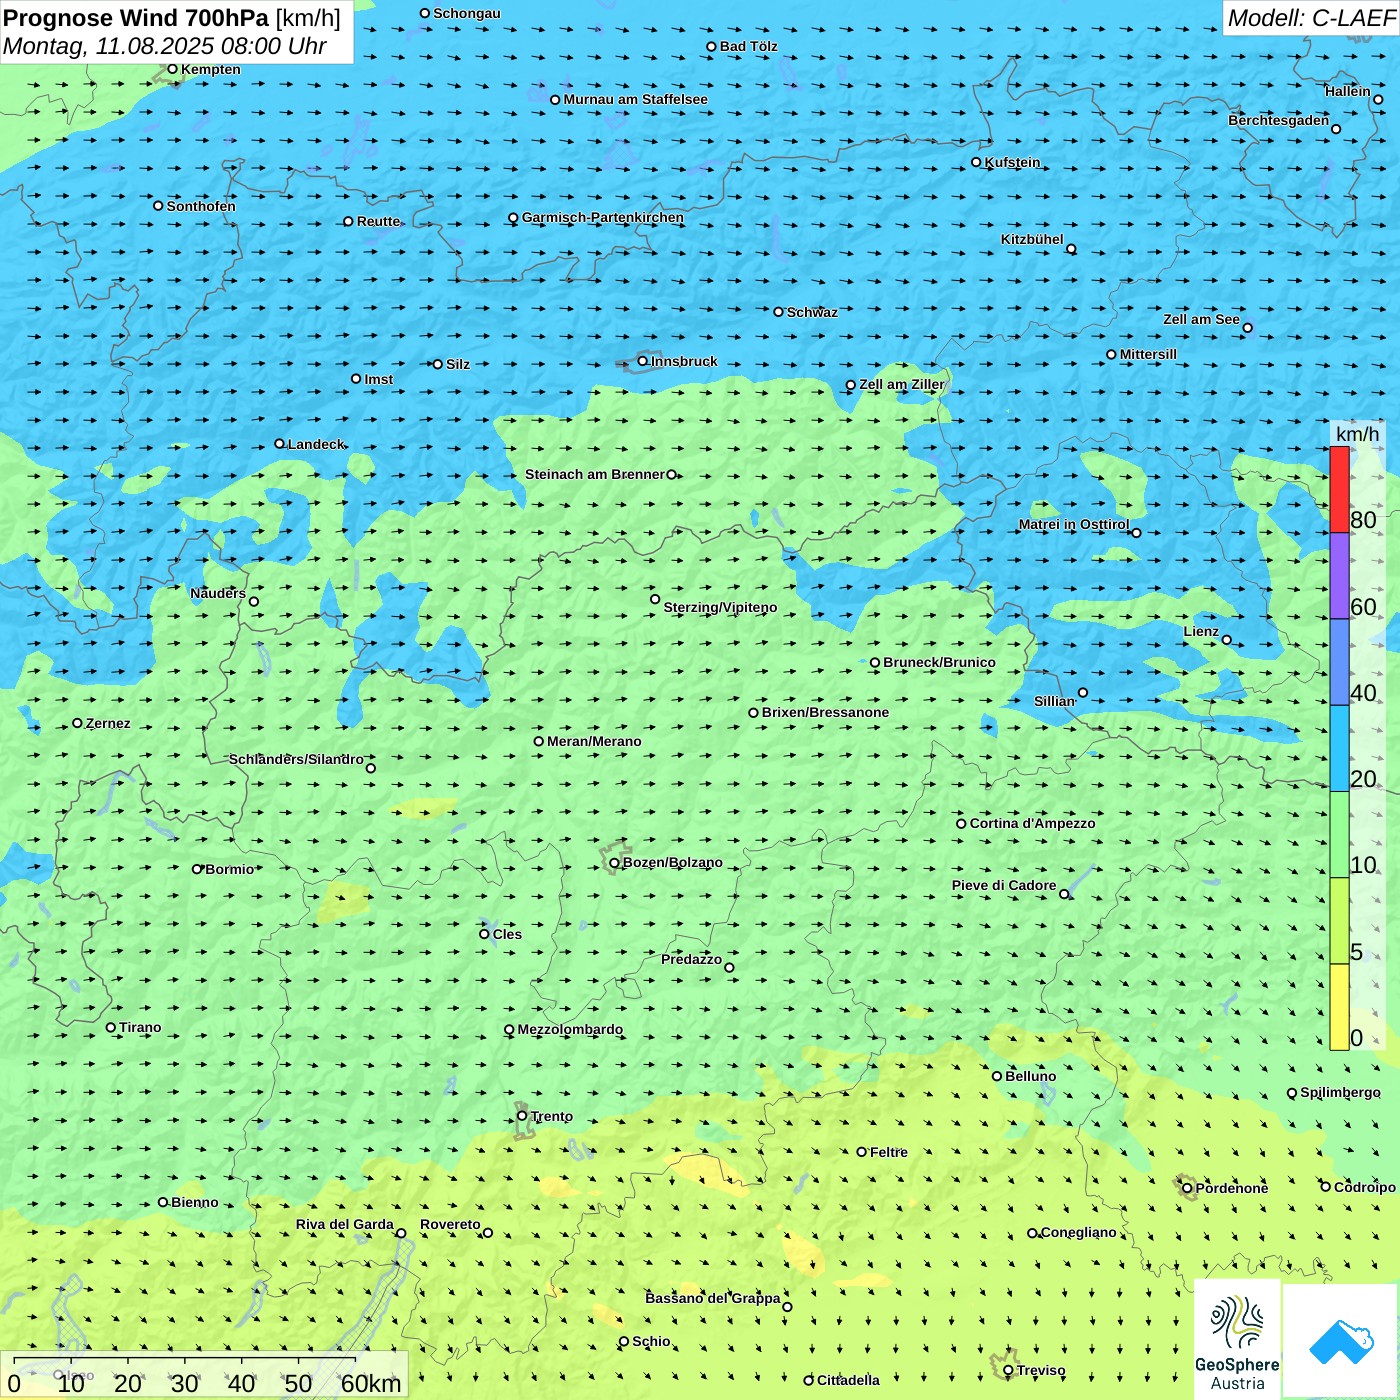Select the red 80 km/h legend color

(x=1339, y=489)
